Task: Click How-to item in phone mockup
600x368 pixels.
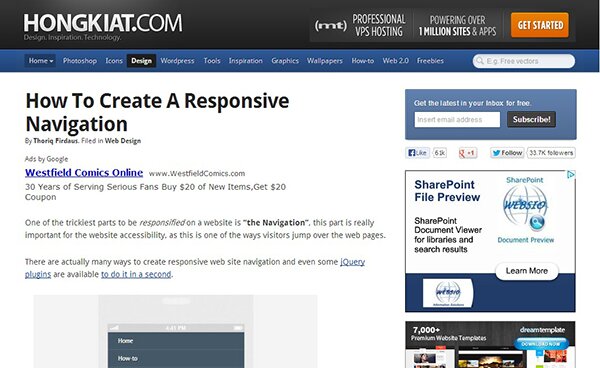Action: (x=128, y=358)
